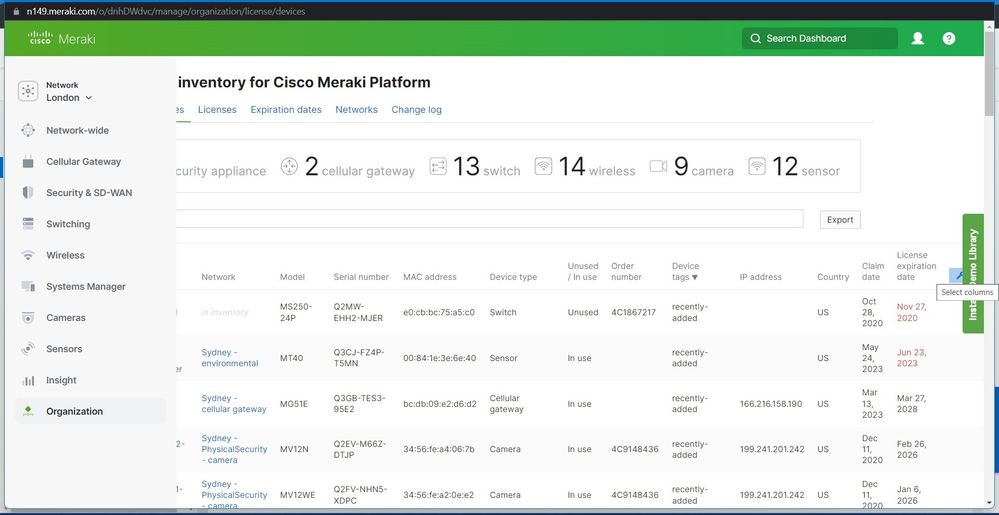Click the expired date Nov 27, 2020
The width and height of the screenshot is (999, 515).
[x=912, y=312]
